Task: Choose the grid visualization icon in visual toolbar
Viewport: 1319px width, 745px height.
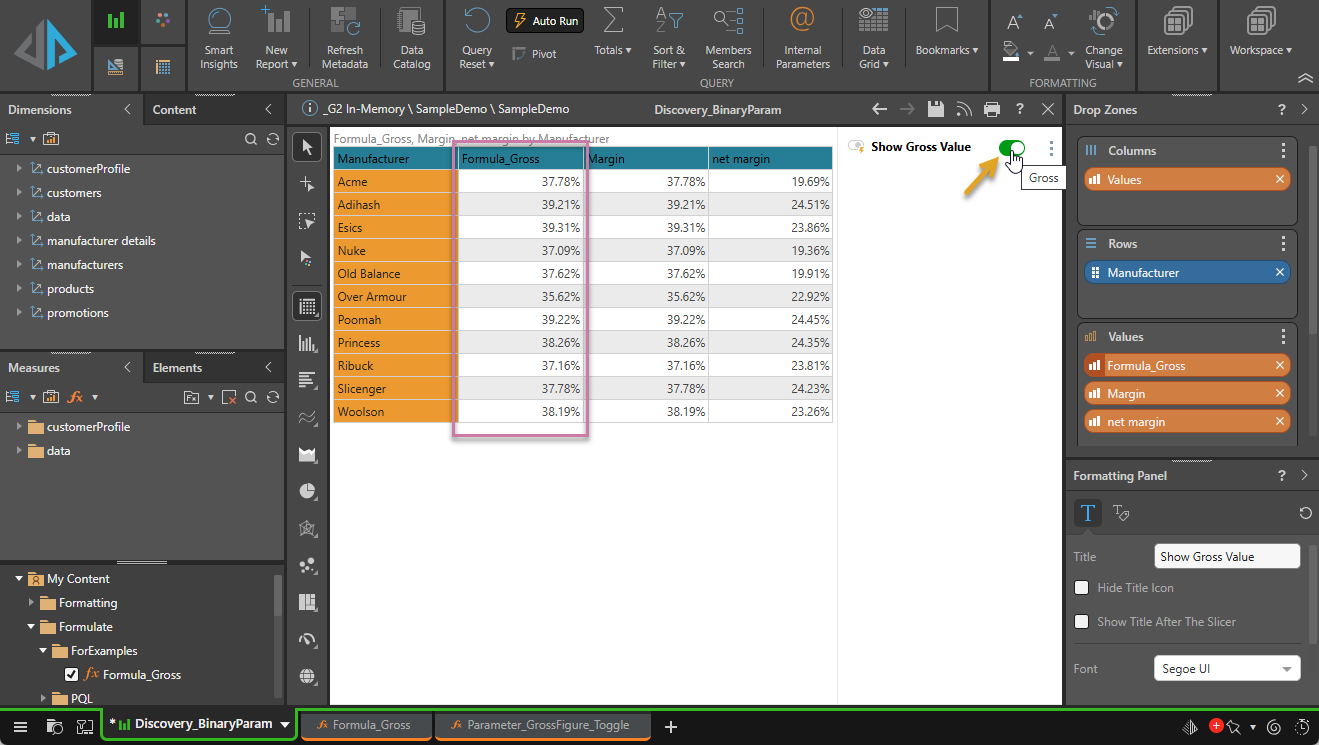Action: pos(307,306)
